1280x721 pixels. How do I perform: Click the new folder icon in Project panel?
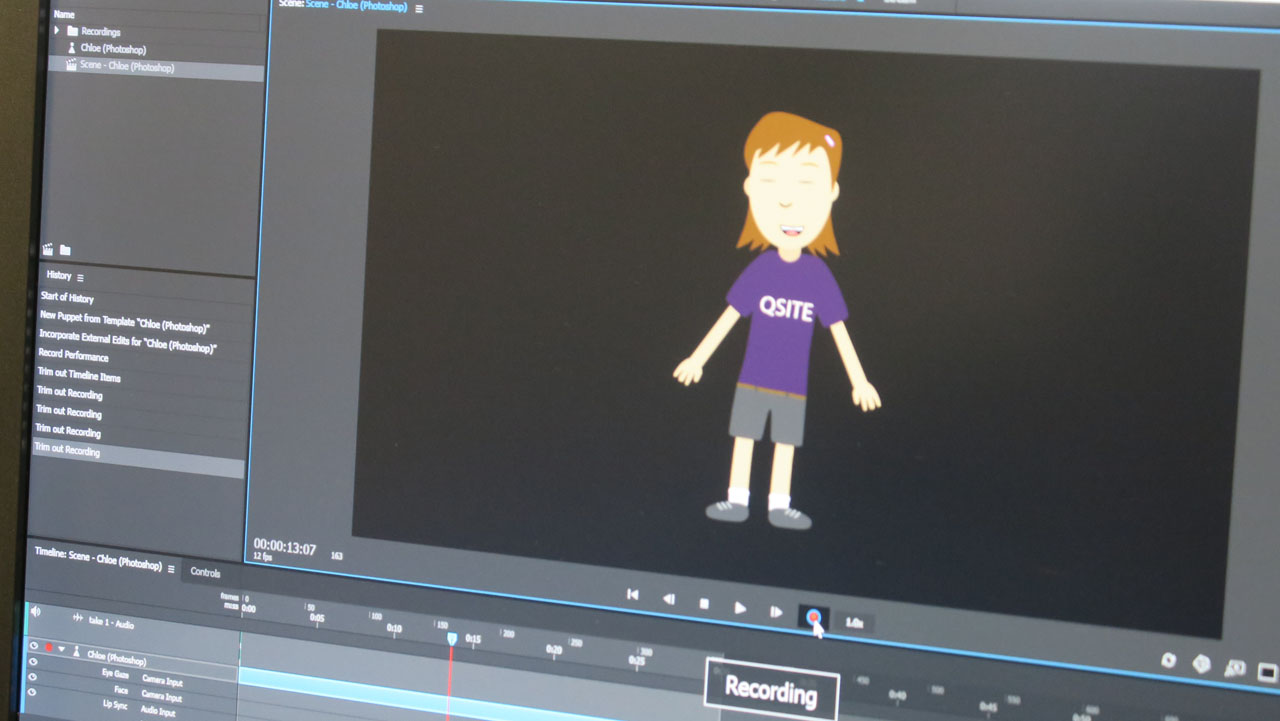click(65, 250)
